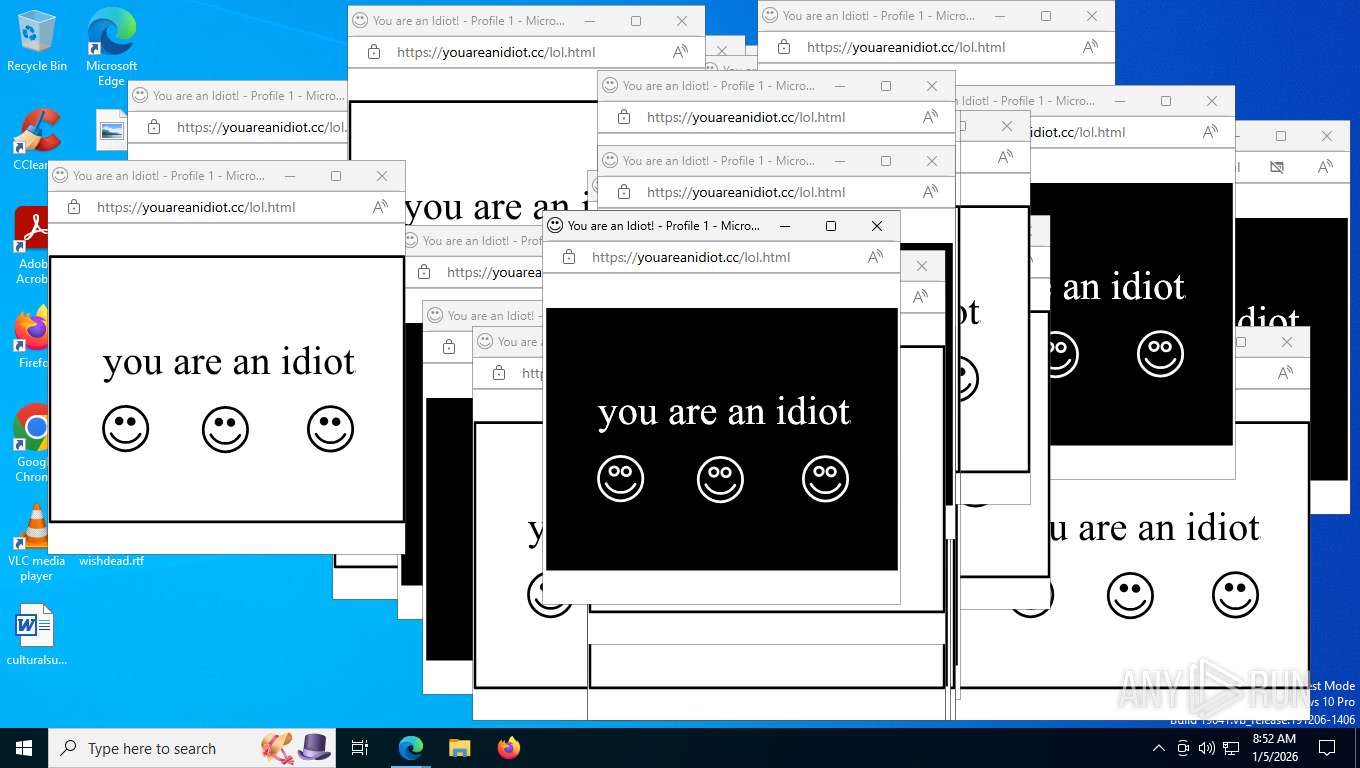This screenshot has width=1360, height=768.
Task: Open Task View from the taskbar
Action: pyautogui.click(x=360, y=748)
